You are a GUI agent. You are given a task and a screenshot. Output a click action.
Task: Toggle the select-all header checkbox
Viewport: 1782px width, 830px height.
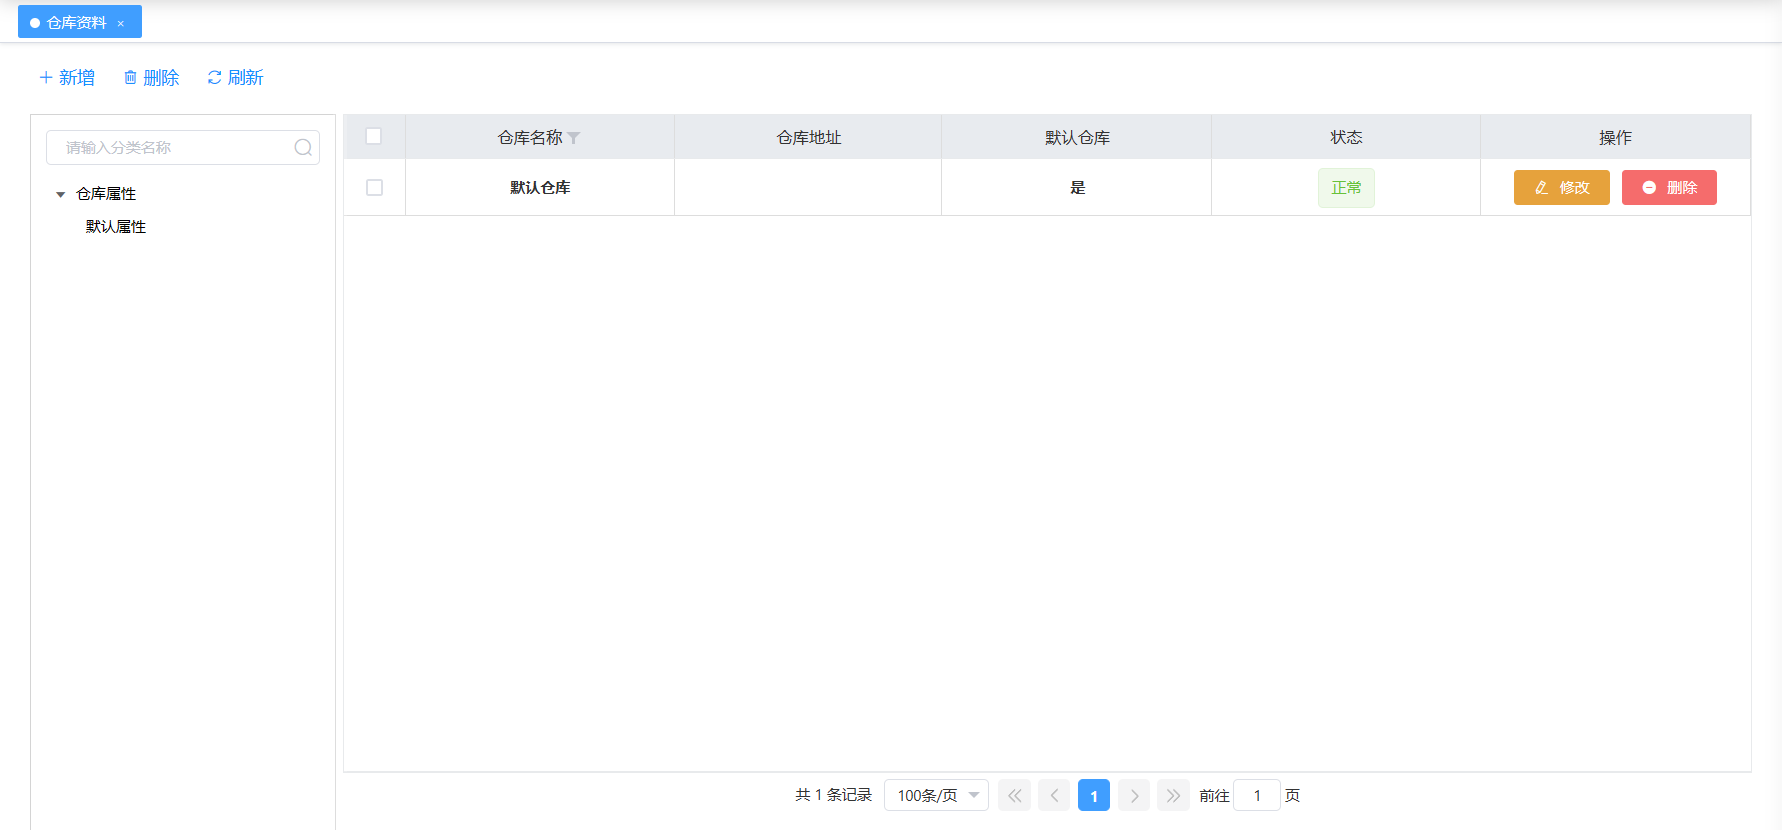[374, 137]
